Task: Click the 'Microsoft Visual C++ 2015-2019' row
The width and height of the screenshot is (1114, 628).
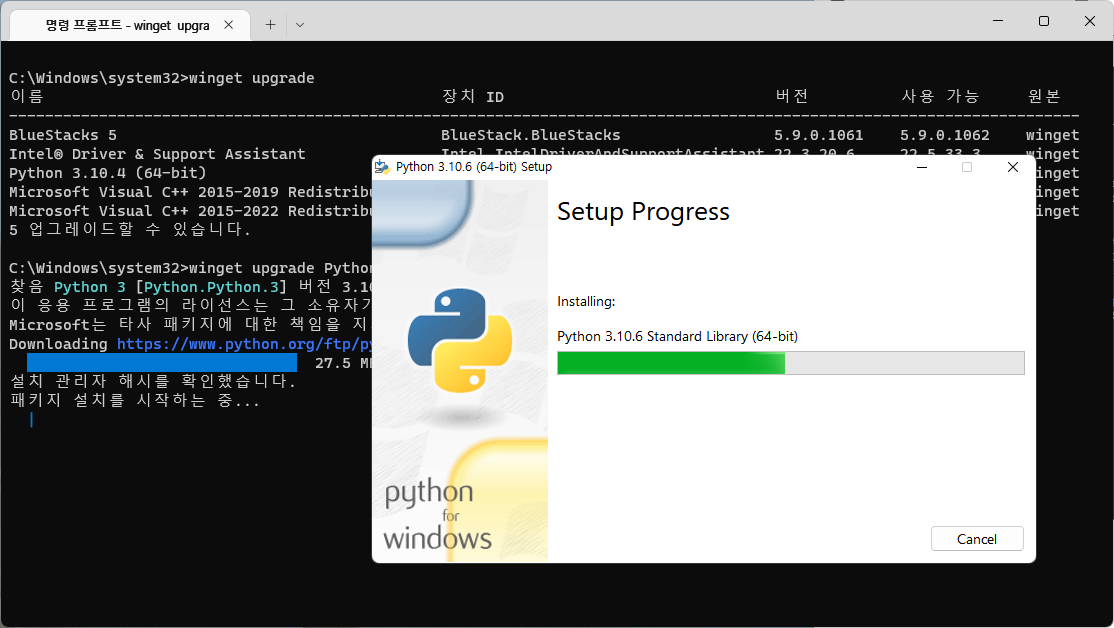Action: pos(190,192)
